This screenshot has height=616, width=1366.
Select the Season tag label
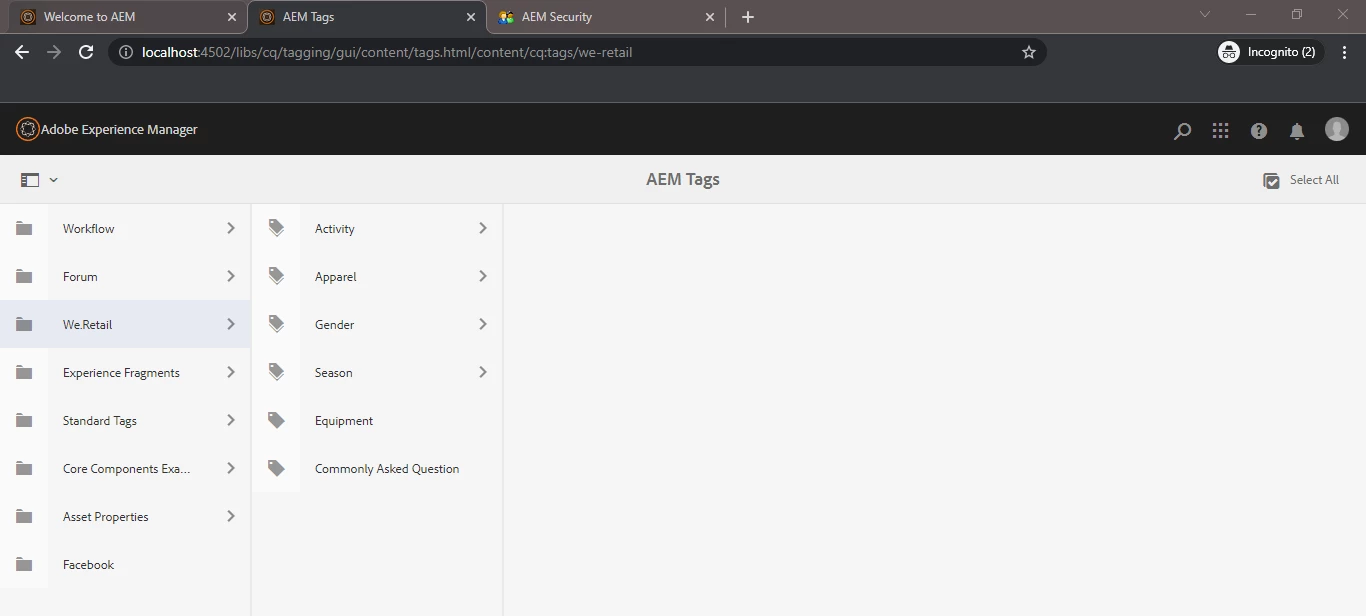click(x=333, y=373)
